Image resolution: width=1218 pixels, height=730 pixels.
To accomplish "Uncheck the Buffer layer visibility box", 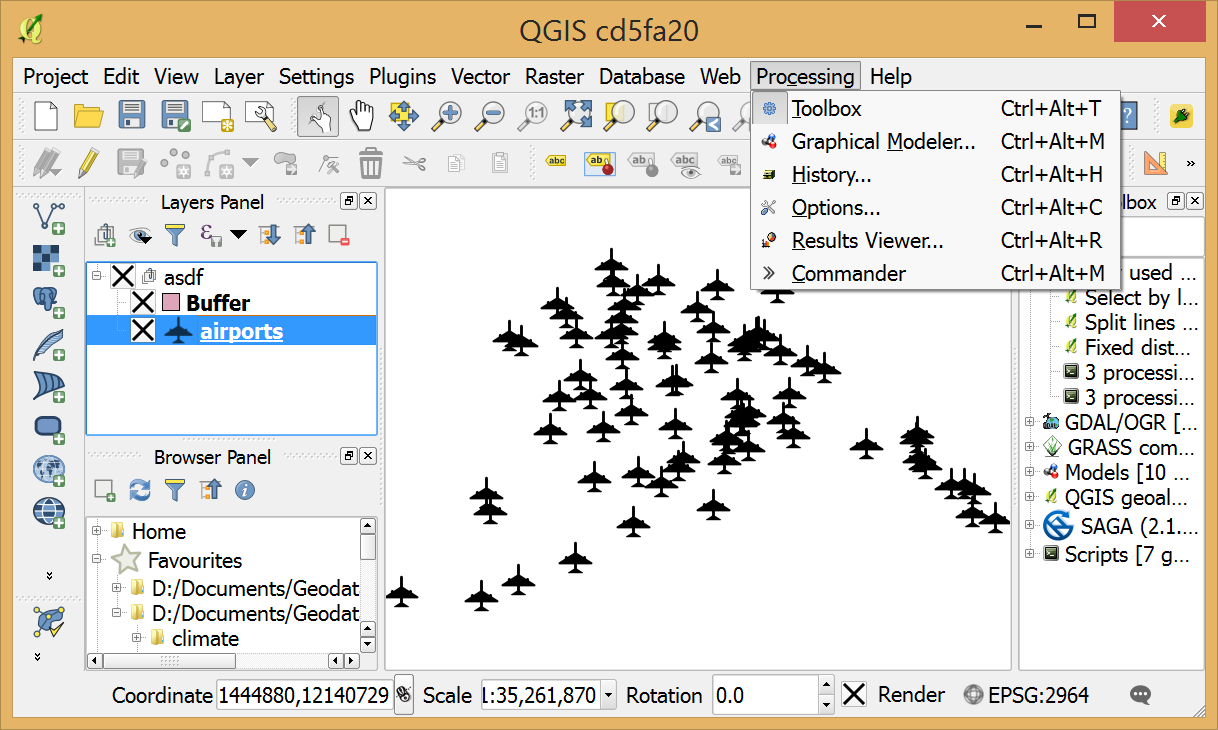I will pos(143,303).
